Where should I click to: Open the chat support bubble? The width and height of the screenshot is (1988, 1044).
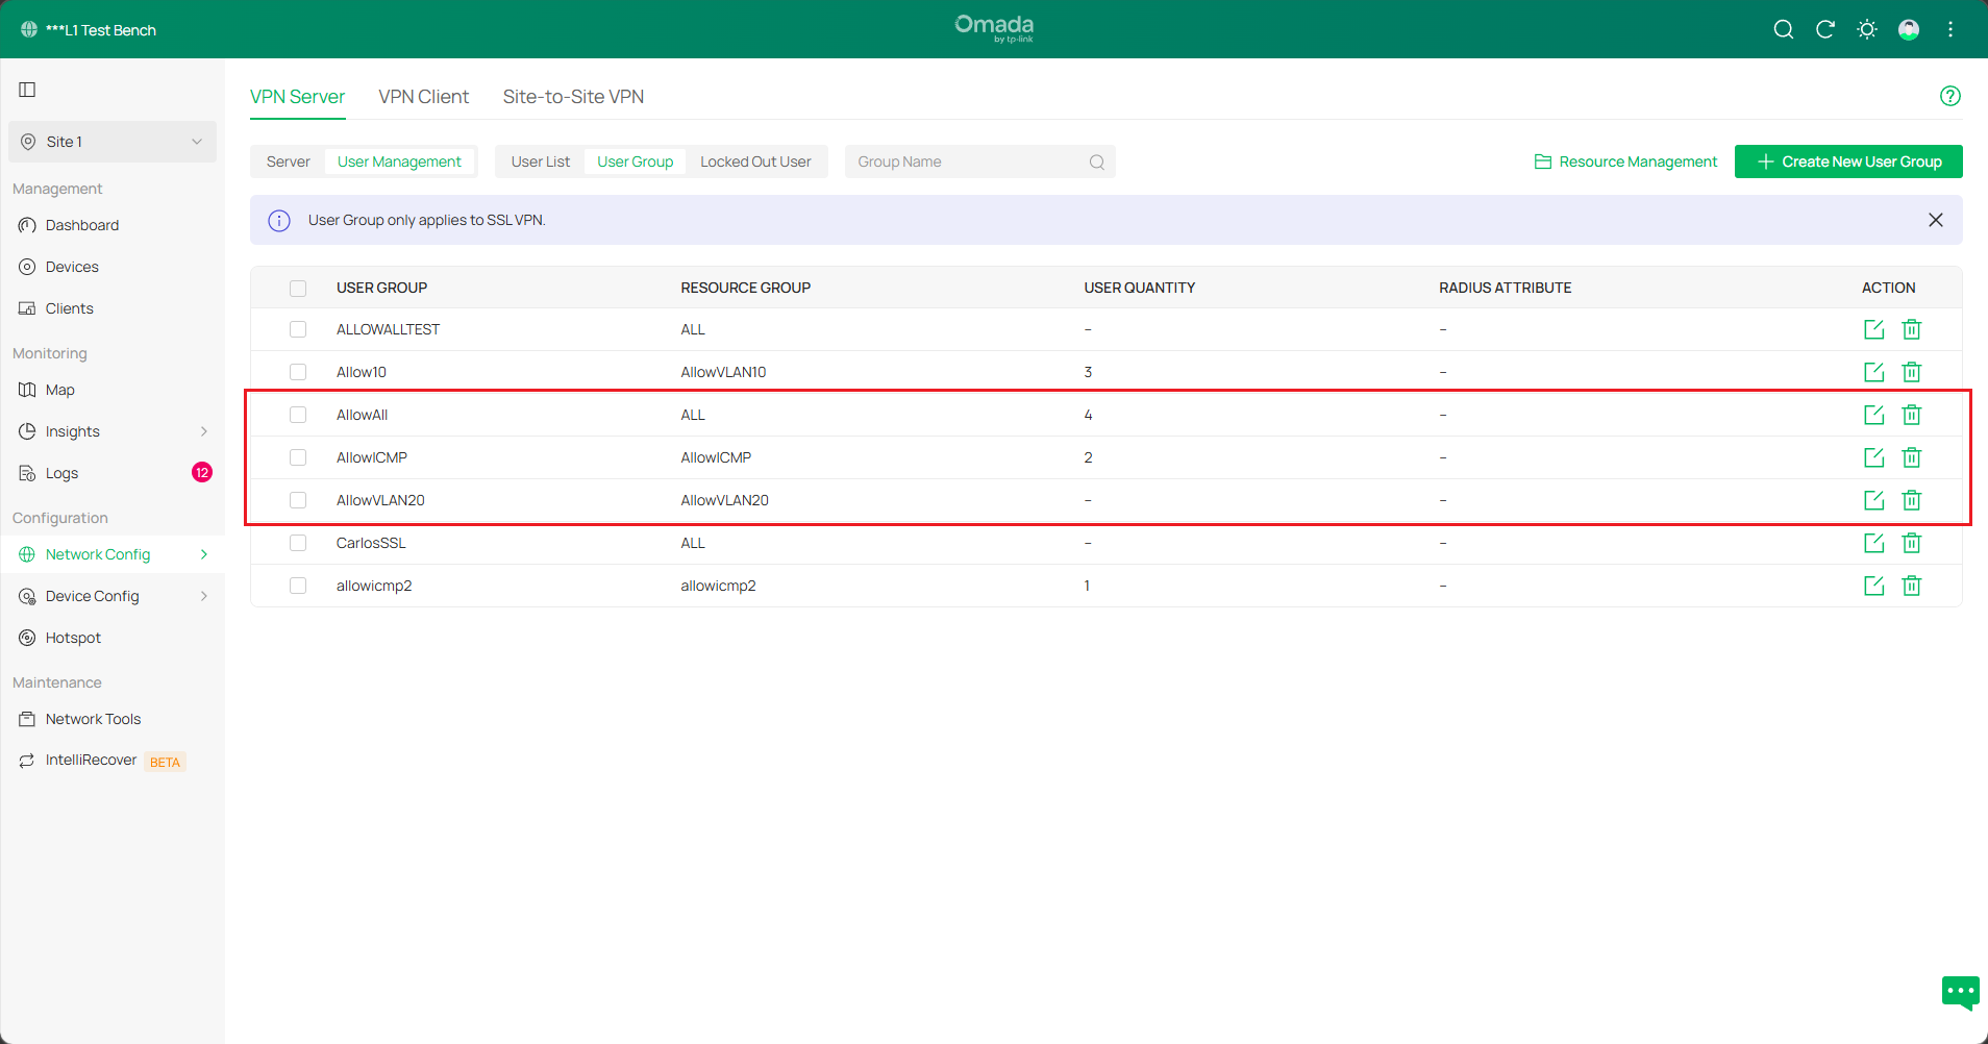1960,992
